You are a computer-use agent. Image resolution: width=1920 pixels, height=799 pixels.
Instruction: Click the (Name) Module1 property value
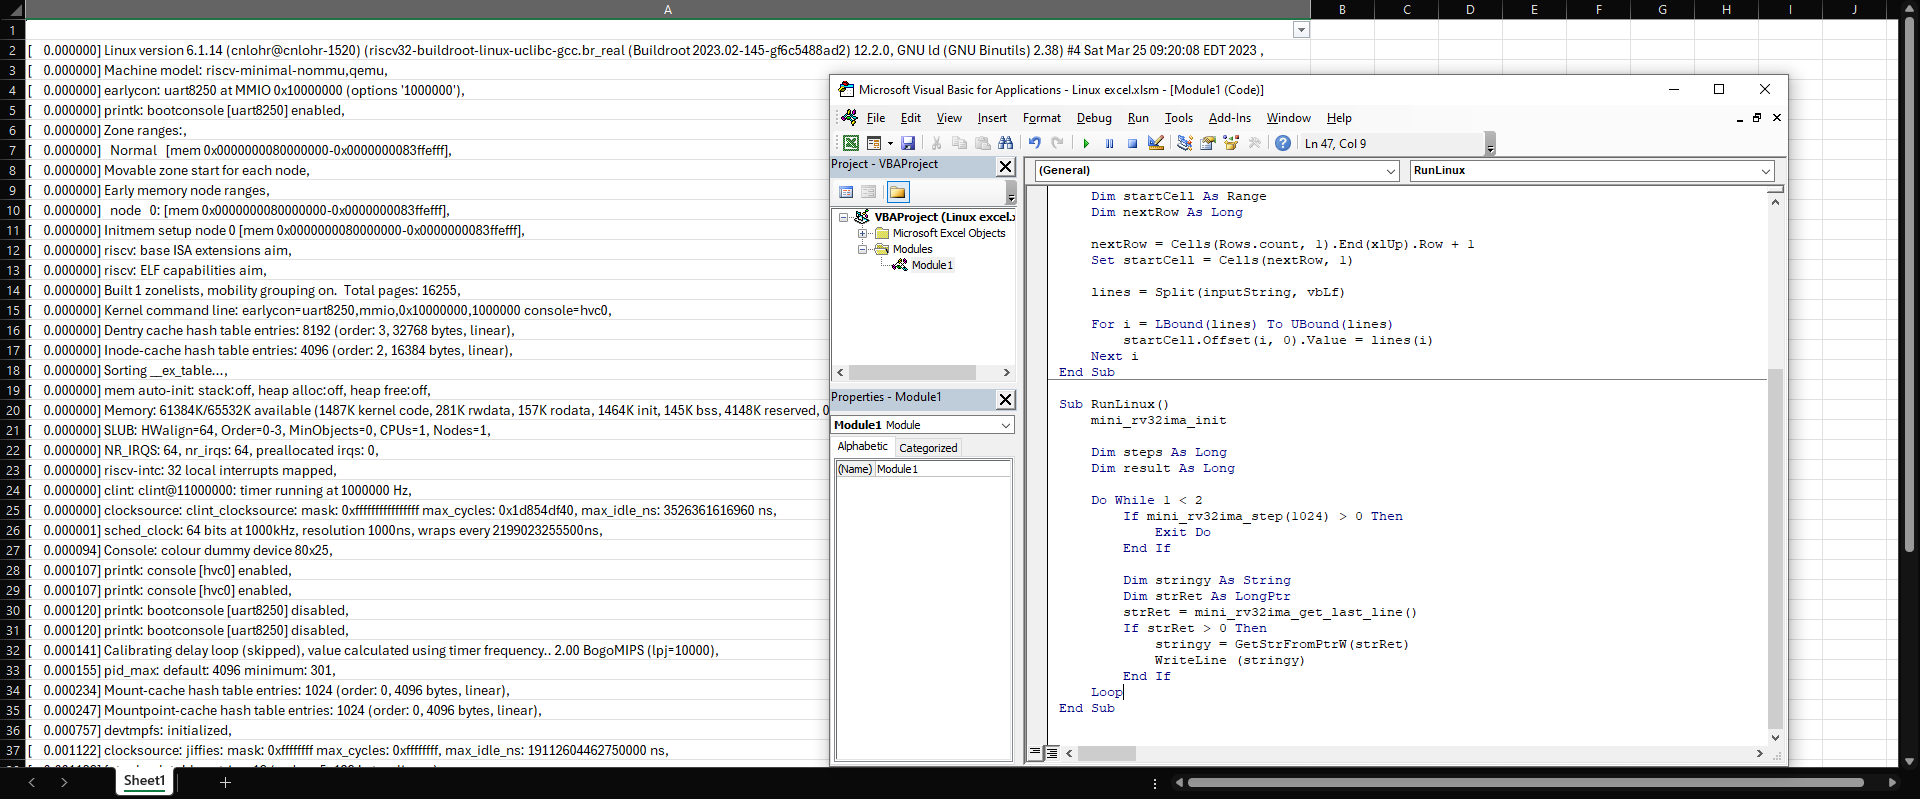click(943, 469)
